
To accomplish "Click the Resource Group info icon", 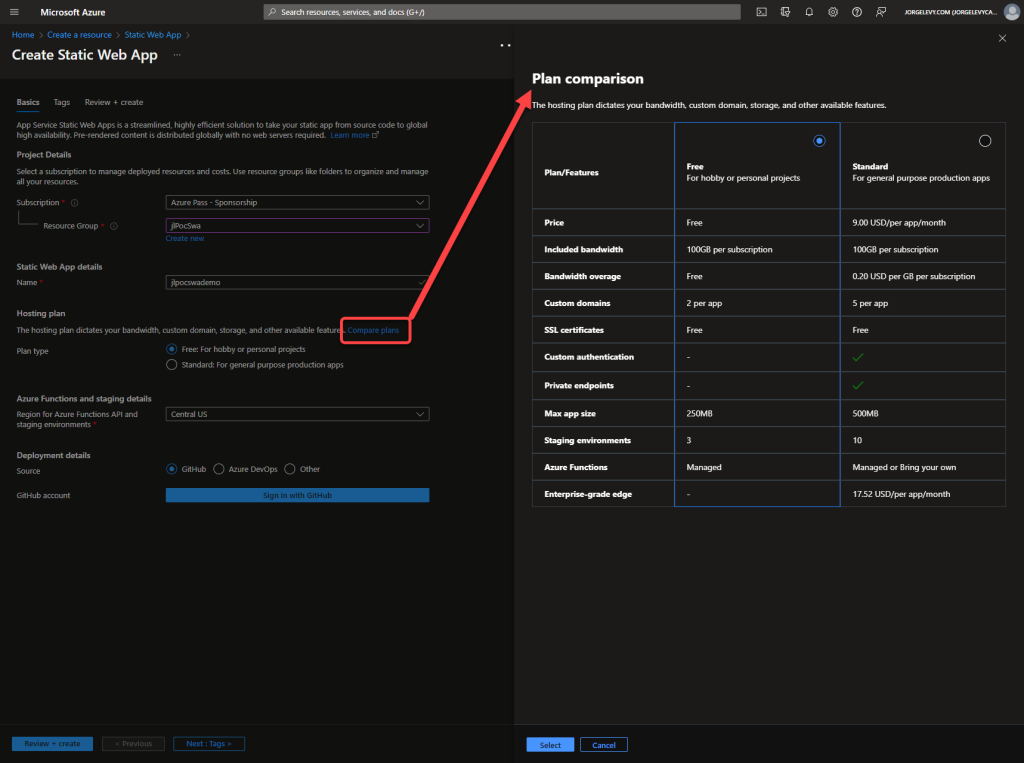I will [114, 226].
